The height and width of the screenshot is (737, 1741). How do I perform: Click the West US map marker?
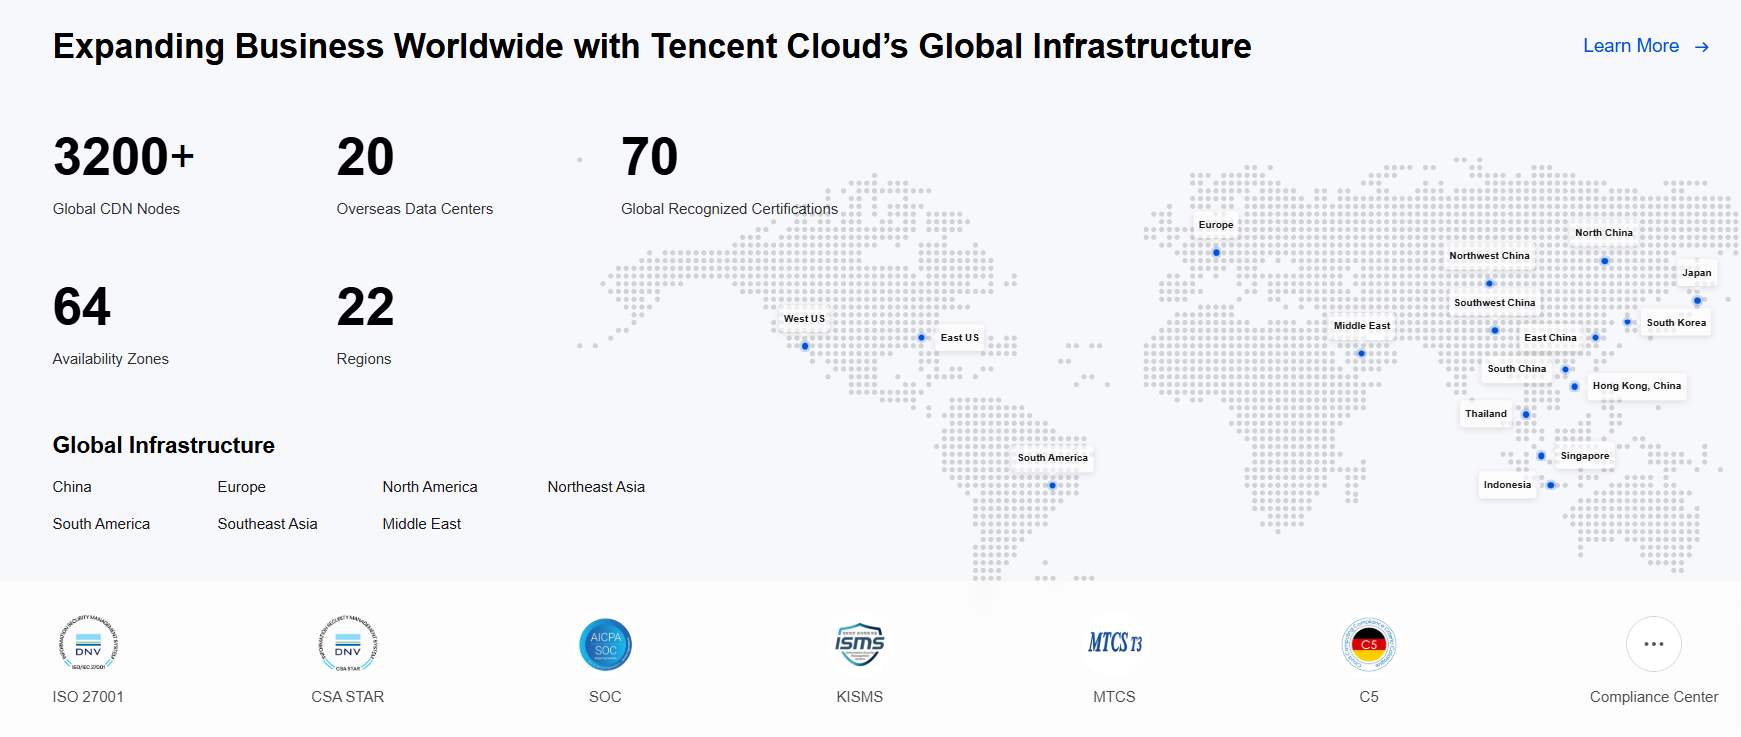pyautogui.click(x=805, y=346)
